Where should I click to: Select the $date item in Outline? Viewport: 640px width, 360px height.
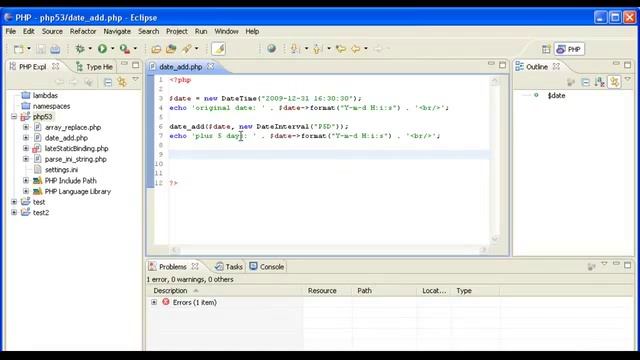(x=556, y=96)
